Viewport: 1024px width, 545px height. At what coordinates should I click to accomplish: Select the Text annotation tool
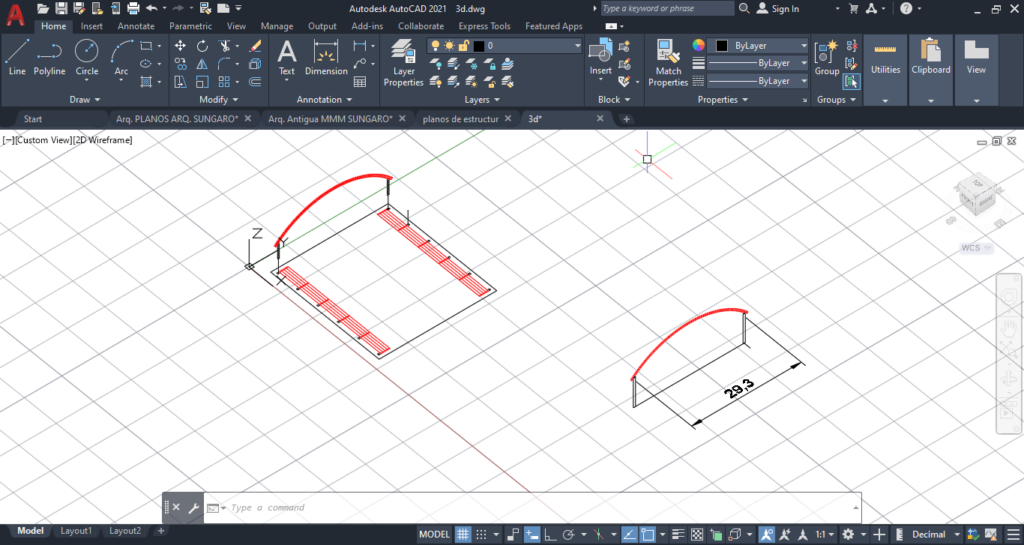287,57
